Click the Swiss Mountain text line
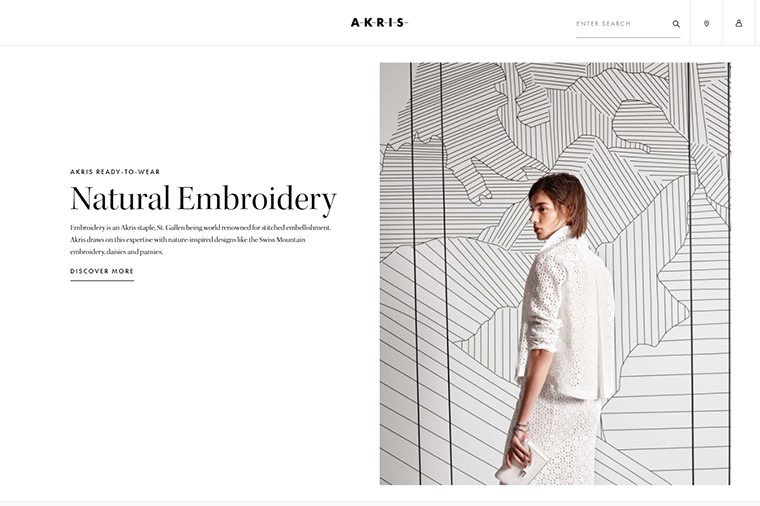Viewport: 760px width, 506px height. (x=188, y=239)
